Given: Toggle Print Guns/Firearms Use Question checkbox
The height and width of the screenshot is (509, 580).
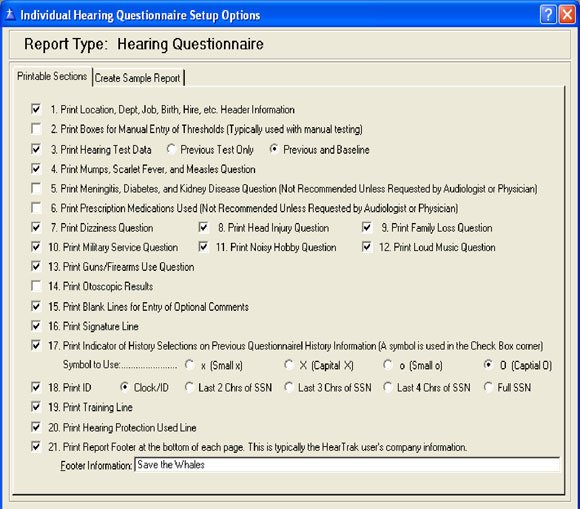Looking at the screenshot, I should [x=36, y=266].
